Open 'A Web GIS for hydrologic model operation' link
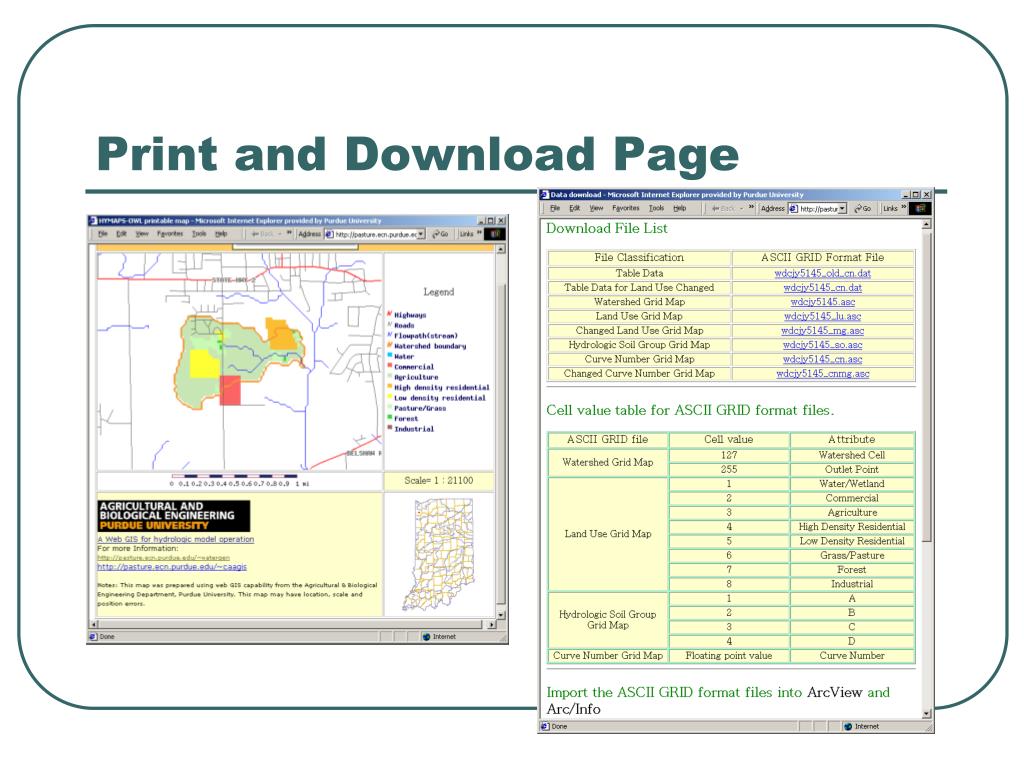The height and width of the screenshot is (768, 1024). coord(176,539)
